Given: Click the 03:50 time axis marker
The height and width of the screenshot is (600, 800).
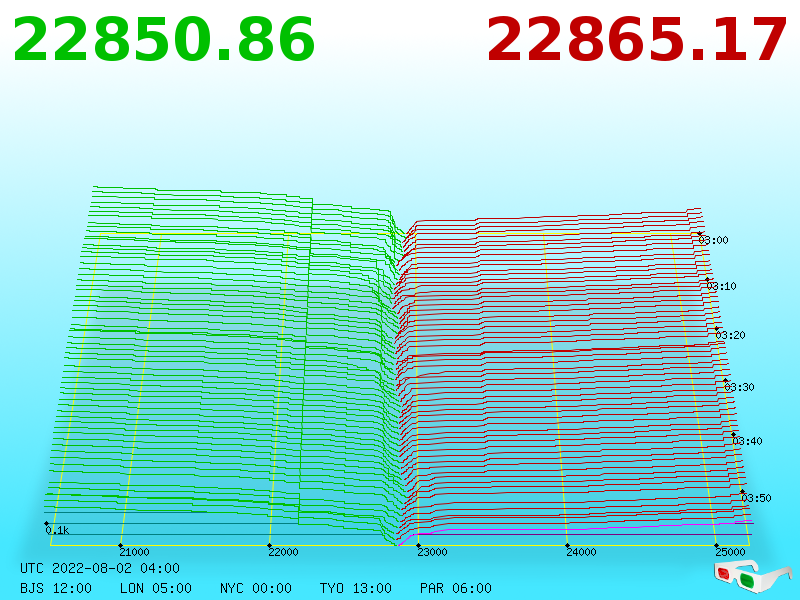Looking at the screenshot, I should [756, 498].
